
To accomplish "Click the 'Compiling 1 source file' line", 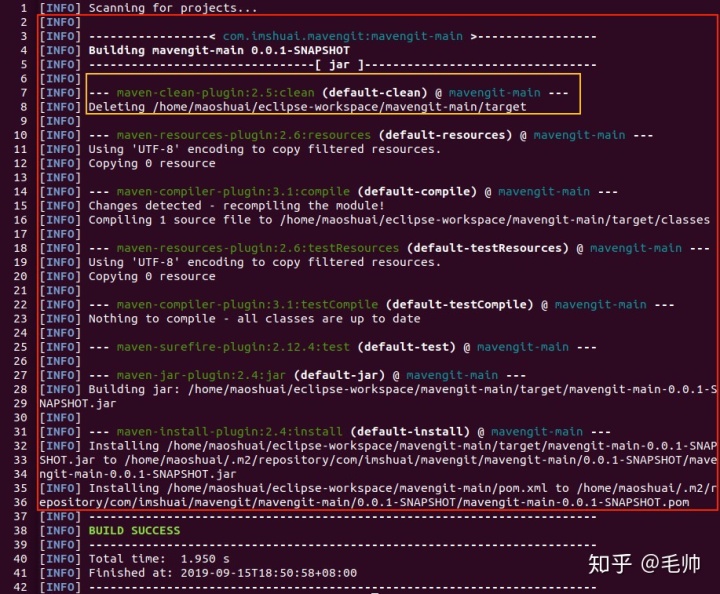I will [399, 220].
